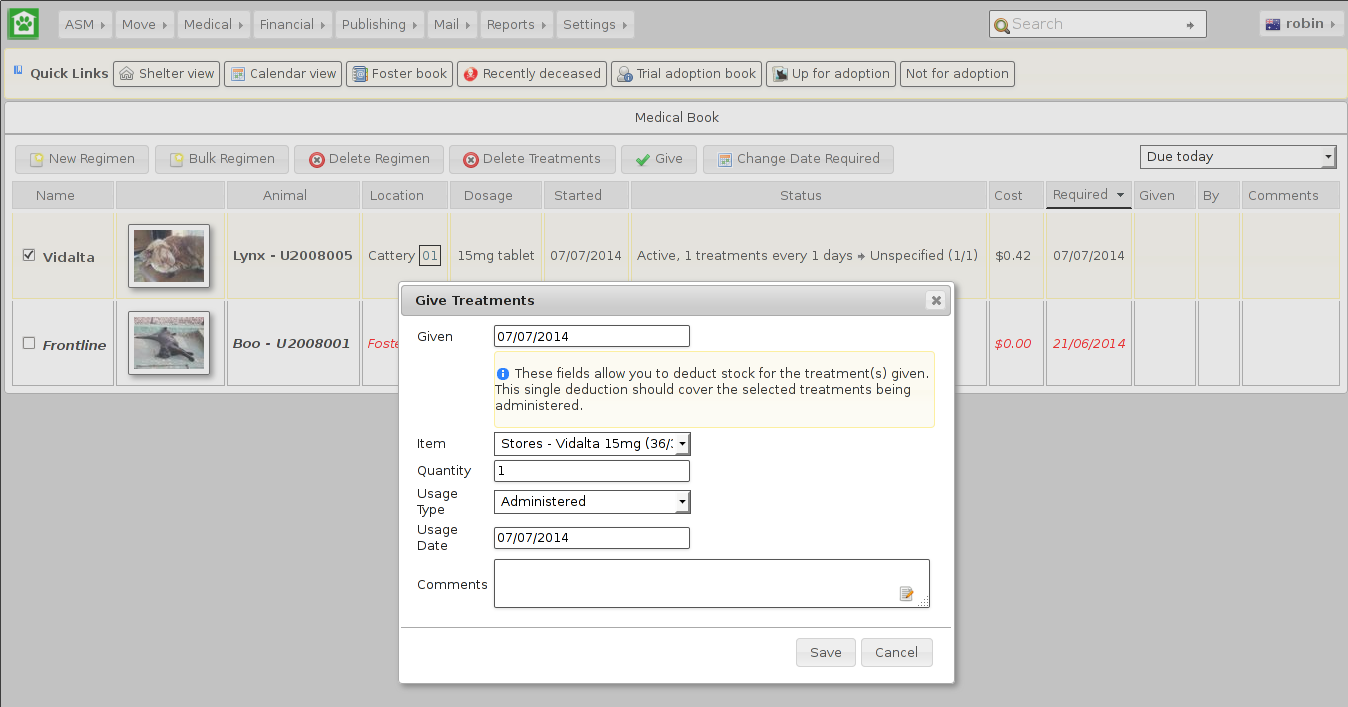Open the Trial adoption book link

click(x=686, y=74)
